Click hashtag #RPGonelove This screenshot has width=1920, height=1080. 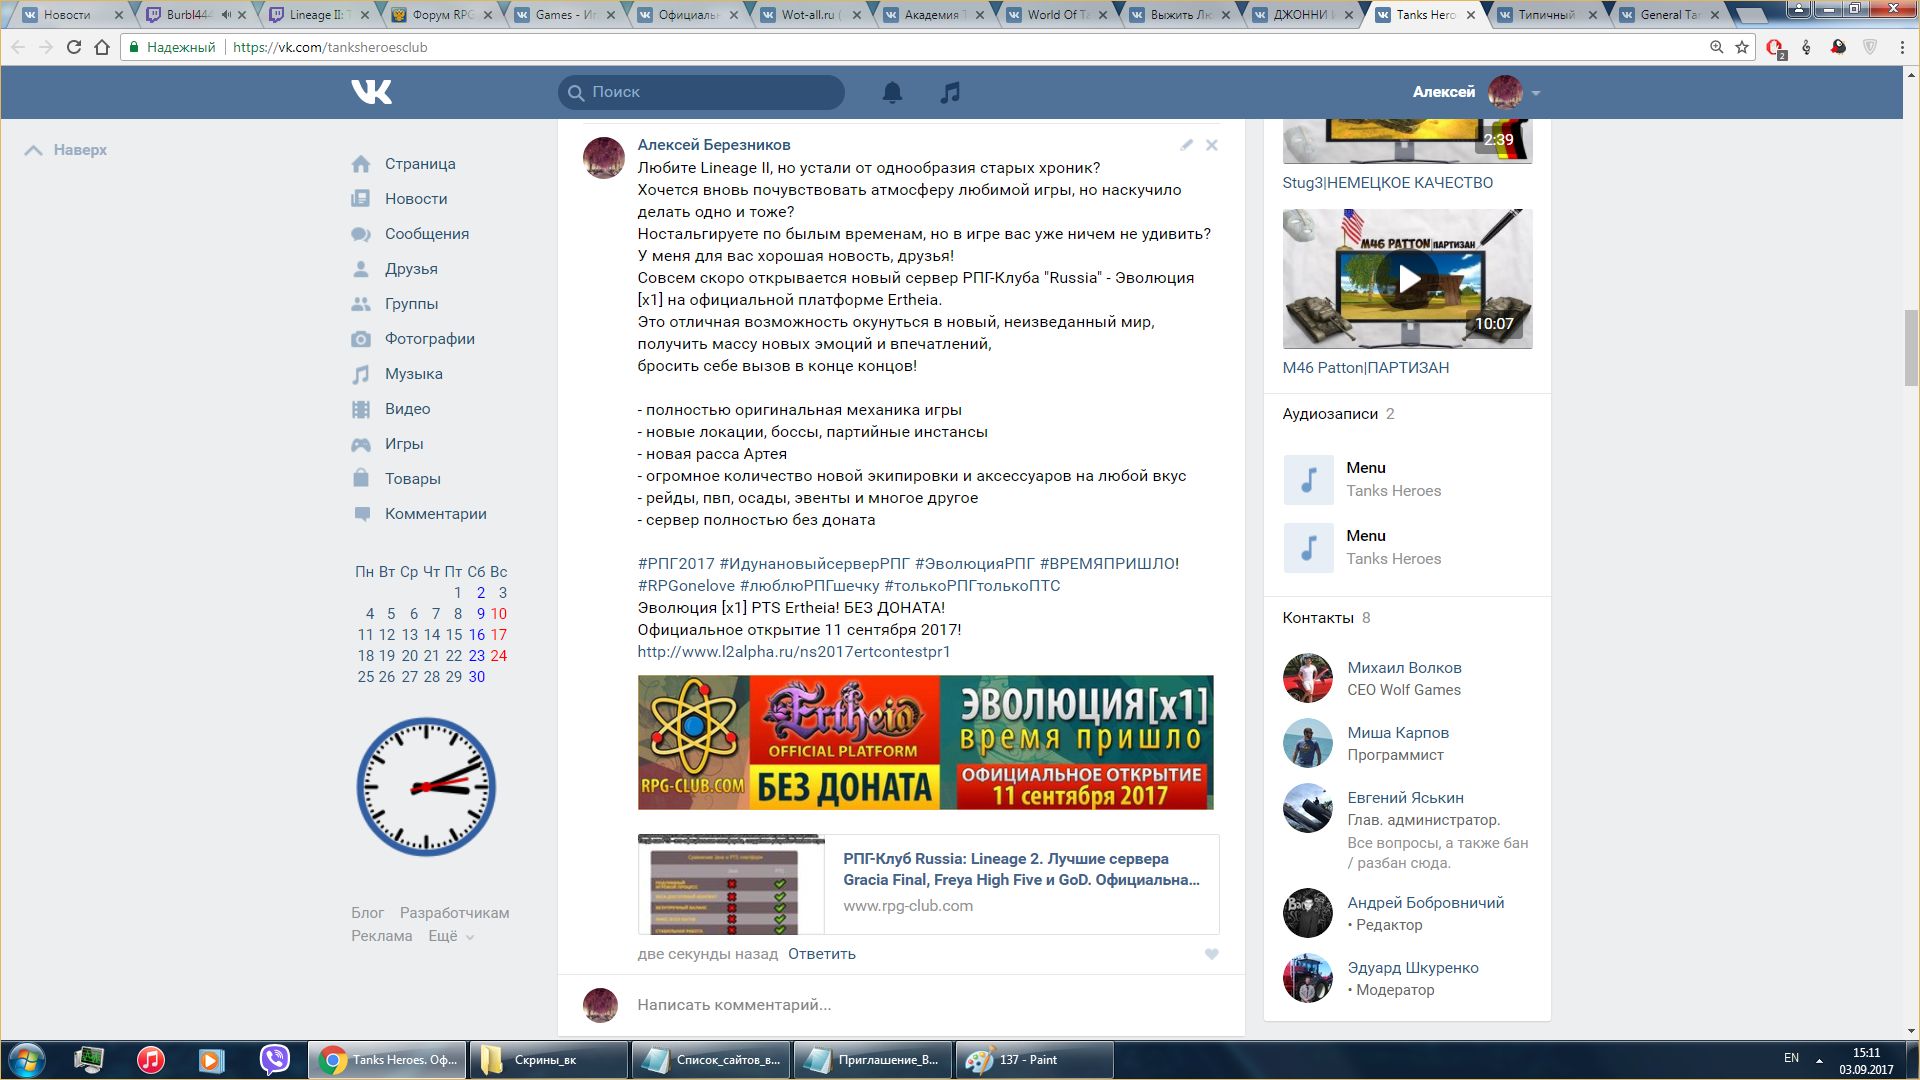686,586
